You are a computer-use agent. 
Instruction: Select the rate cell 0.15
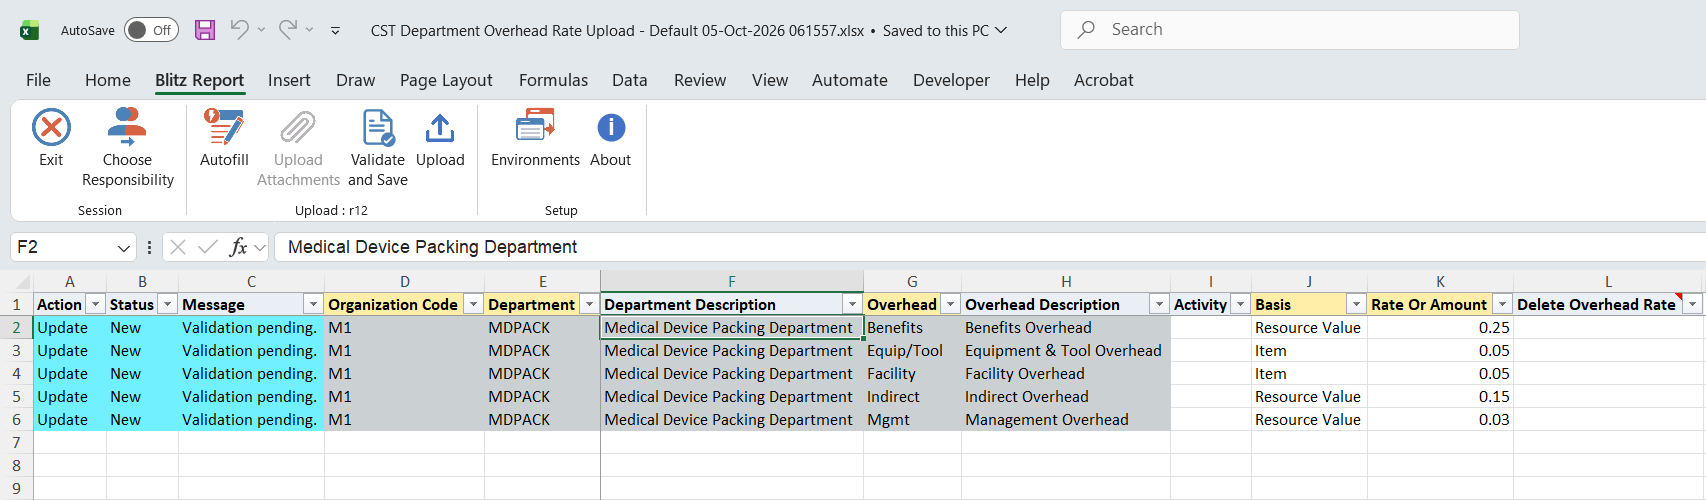[x=1440, y=397]
